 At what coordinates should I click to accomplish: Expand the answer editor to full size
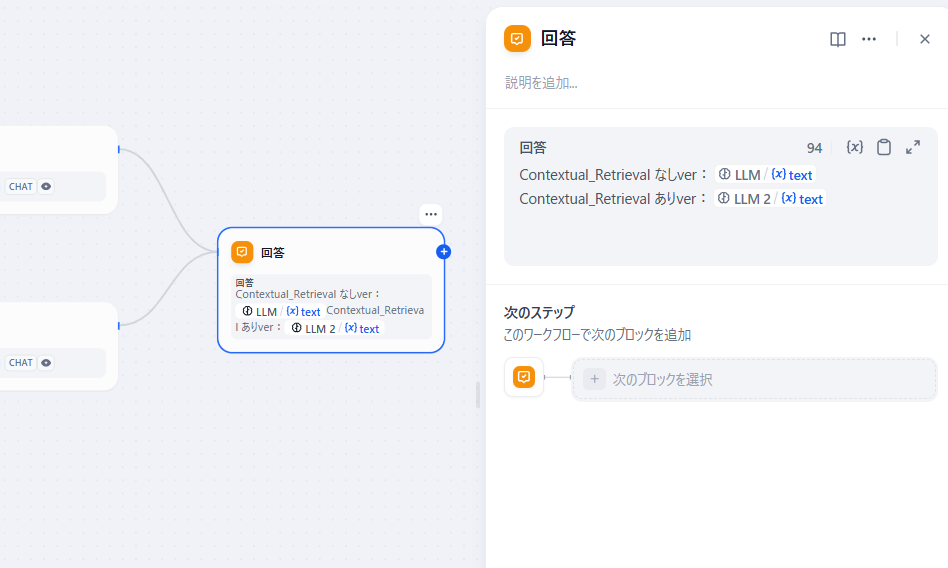click(x=913, y=147)
